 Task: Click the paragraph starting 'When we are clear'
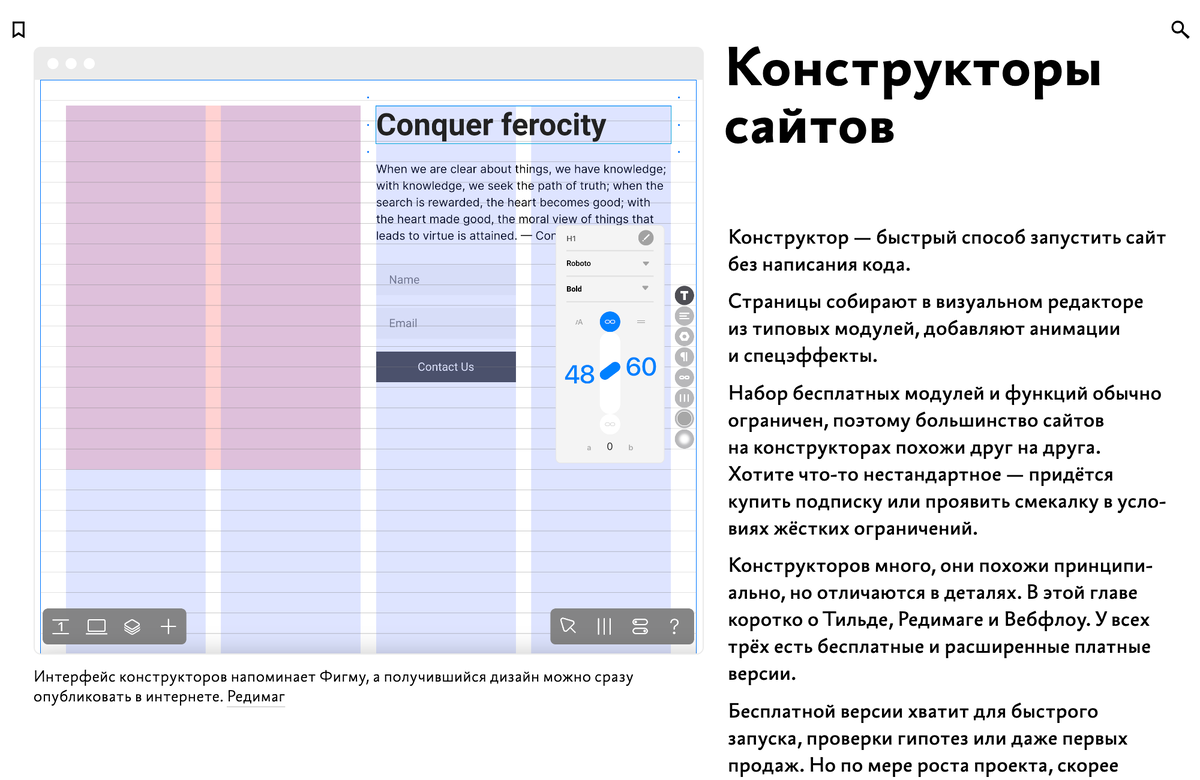click(x=520, y=202)
